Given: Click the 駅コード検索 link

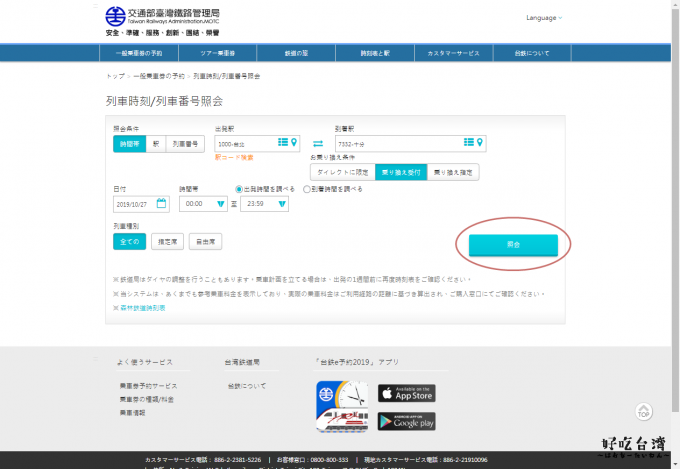Looking at the screenshot, I should (234, 157).
